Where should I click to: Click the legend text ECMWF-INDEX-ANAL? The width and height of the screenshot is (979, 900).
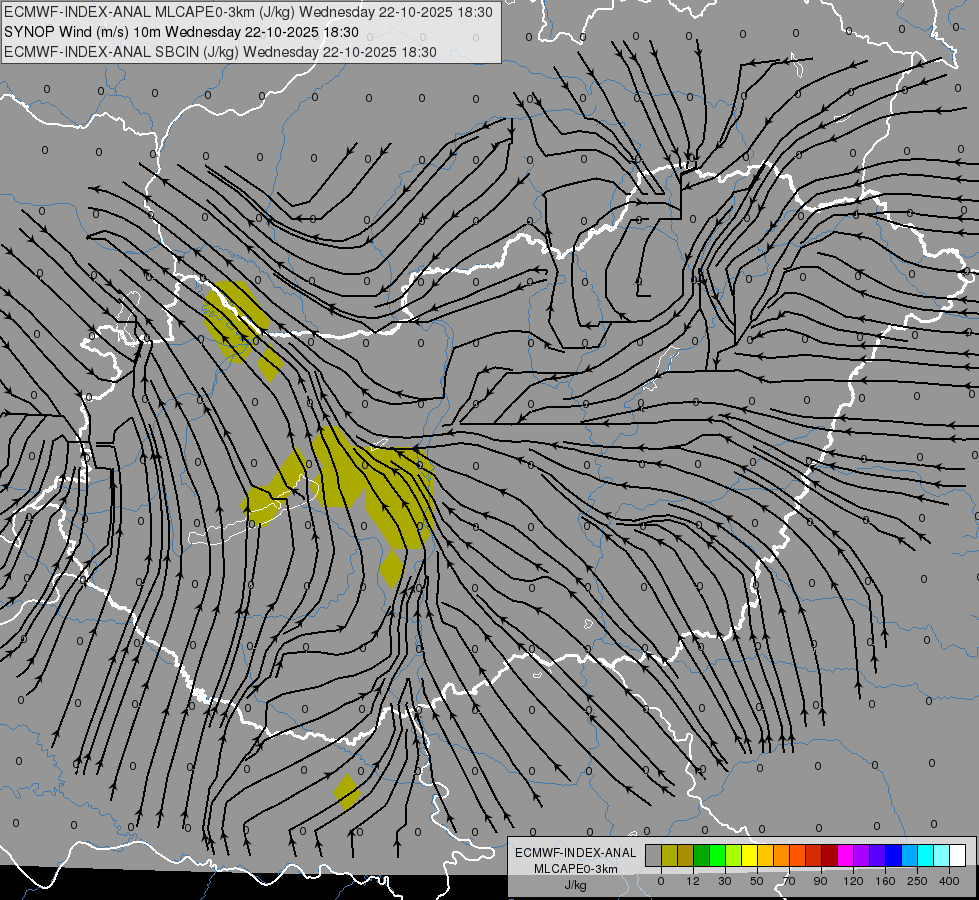(x=576, y=853)
